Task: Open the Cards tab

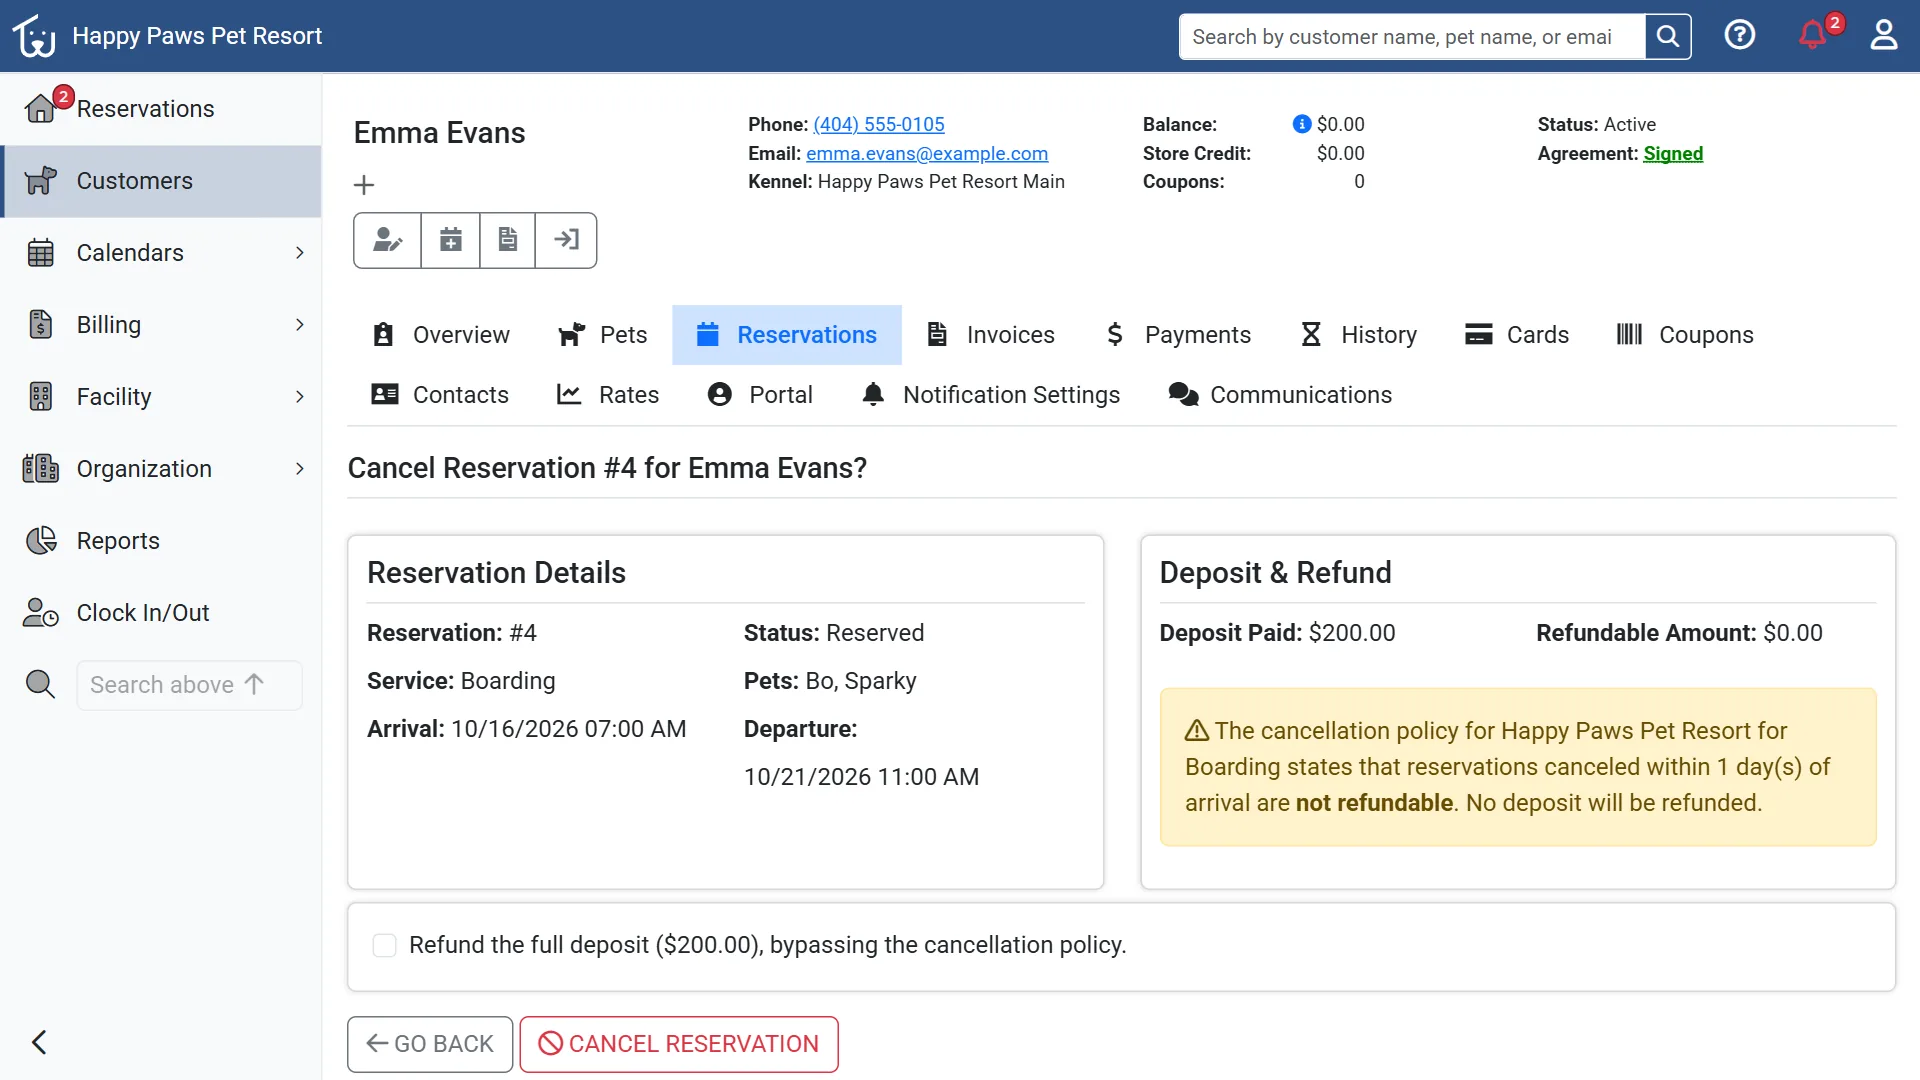Action: pos(1517,335)
